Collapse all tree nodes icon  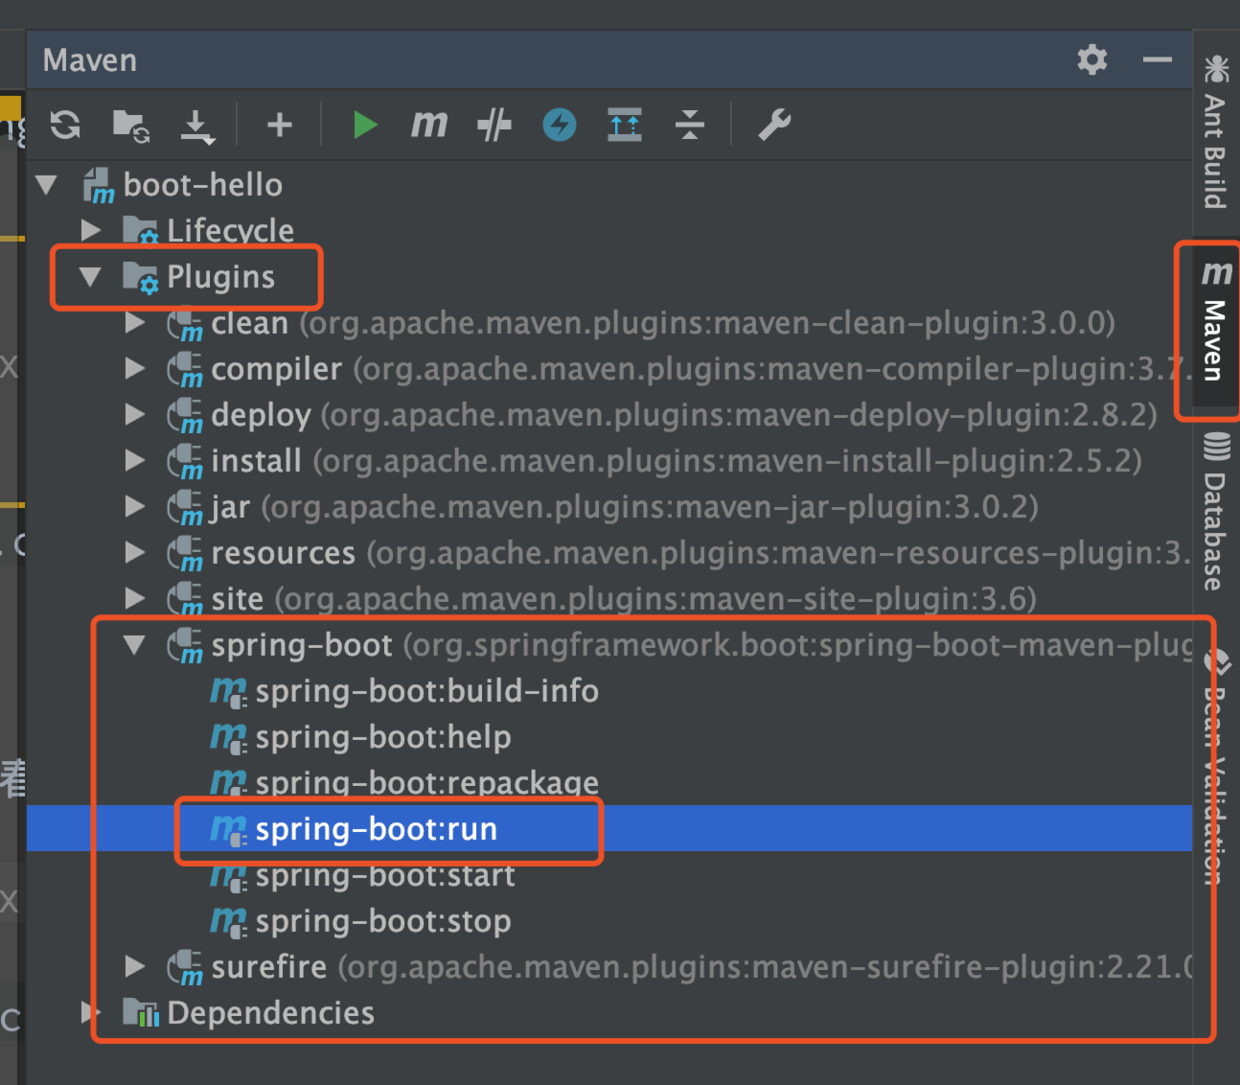(x=690, y=125)
